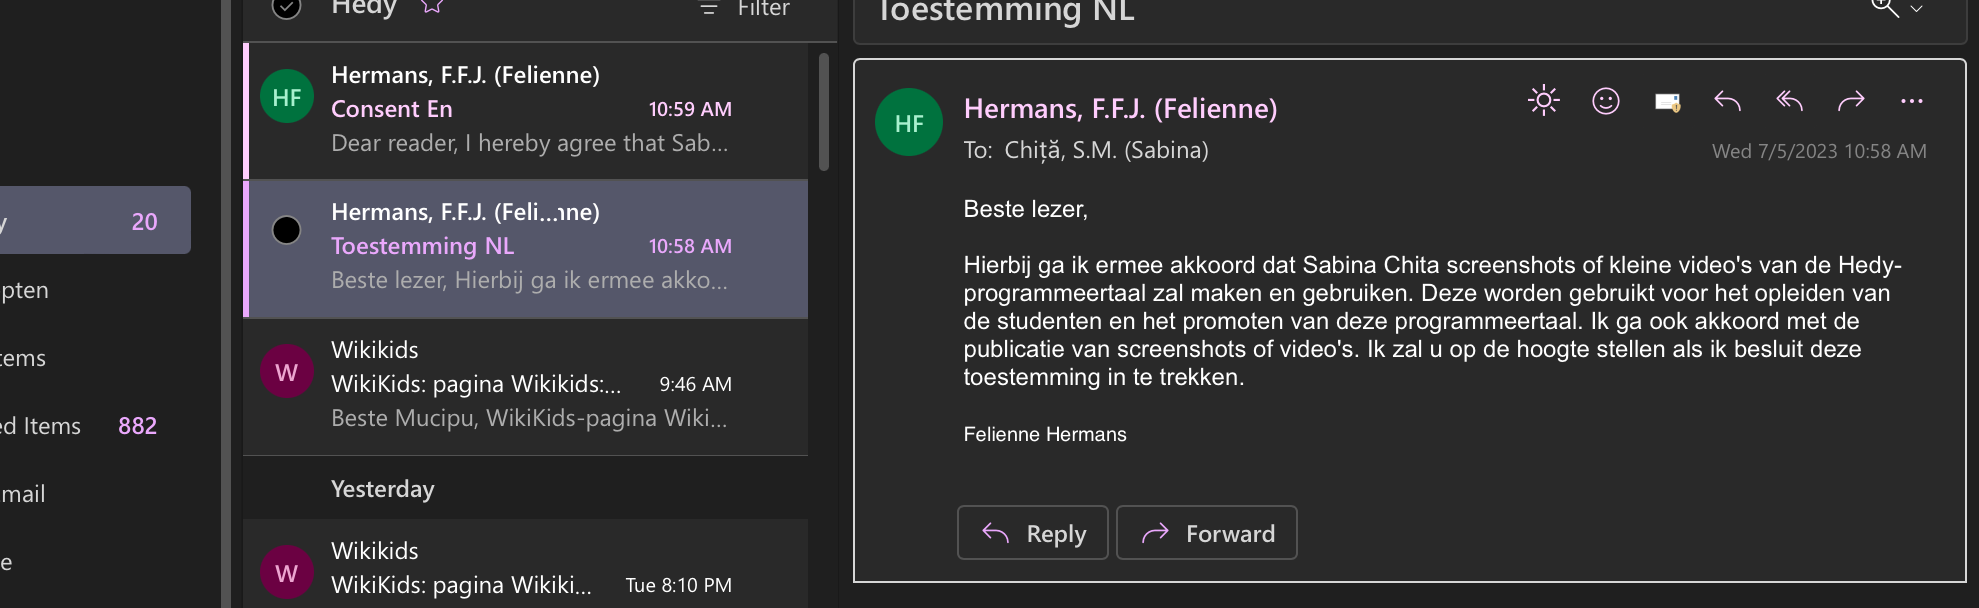Add a smiley reaction to the email
This screenshot has width=1979, height=608.
tap(1605, 101)
